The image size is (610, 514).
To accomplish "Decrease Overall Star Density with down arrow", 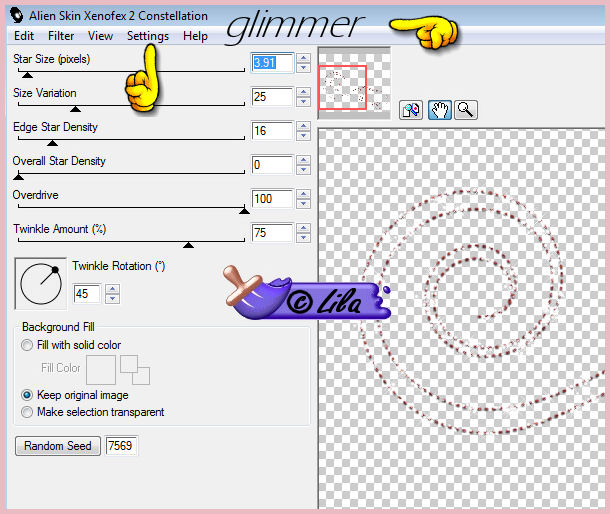I will click(x=303, y=170).
